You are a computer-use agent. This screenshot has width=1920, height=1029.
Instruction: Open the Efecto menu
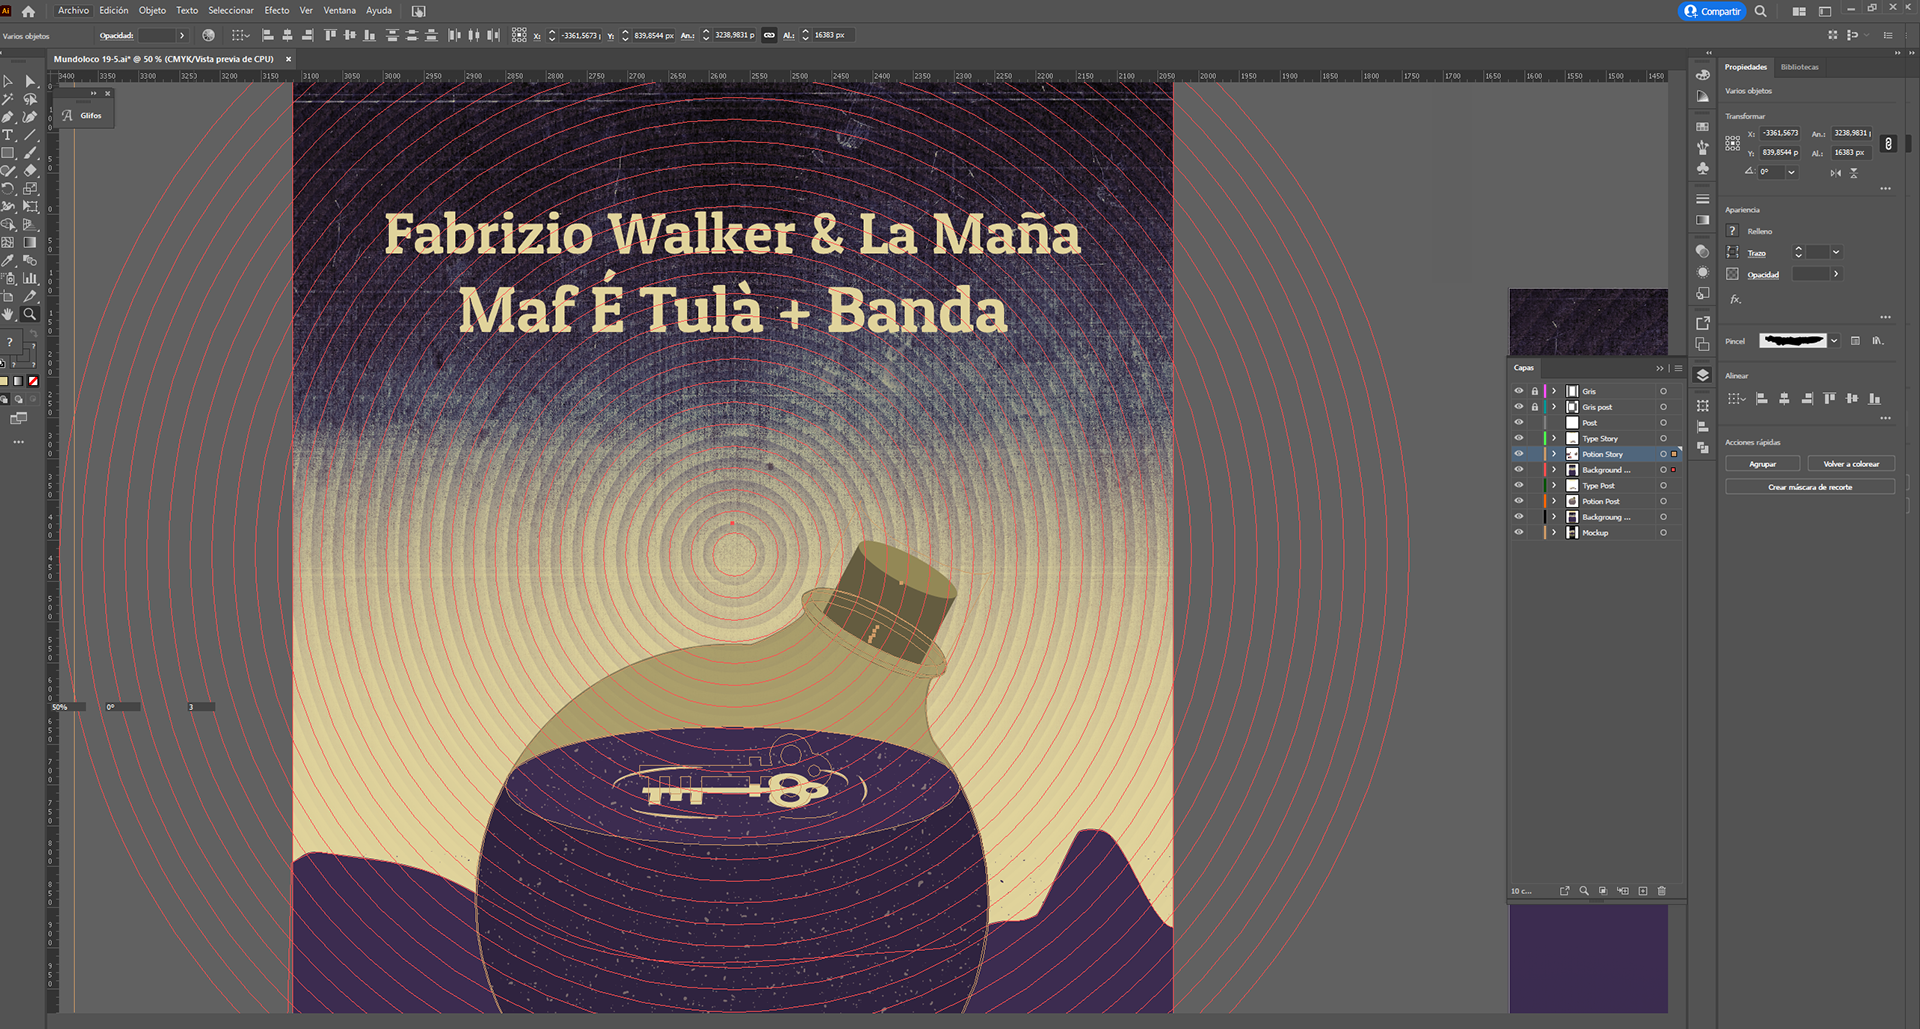(277, 10)
